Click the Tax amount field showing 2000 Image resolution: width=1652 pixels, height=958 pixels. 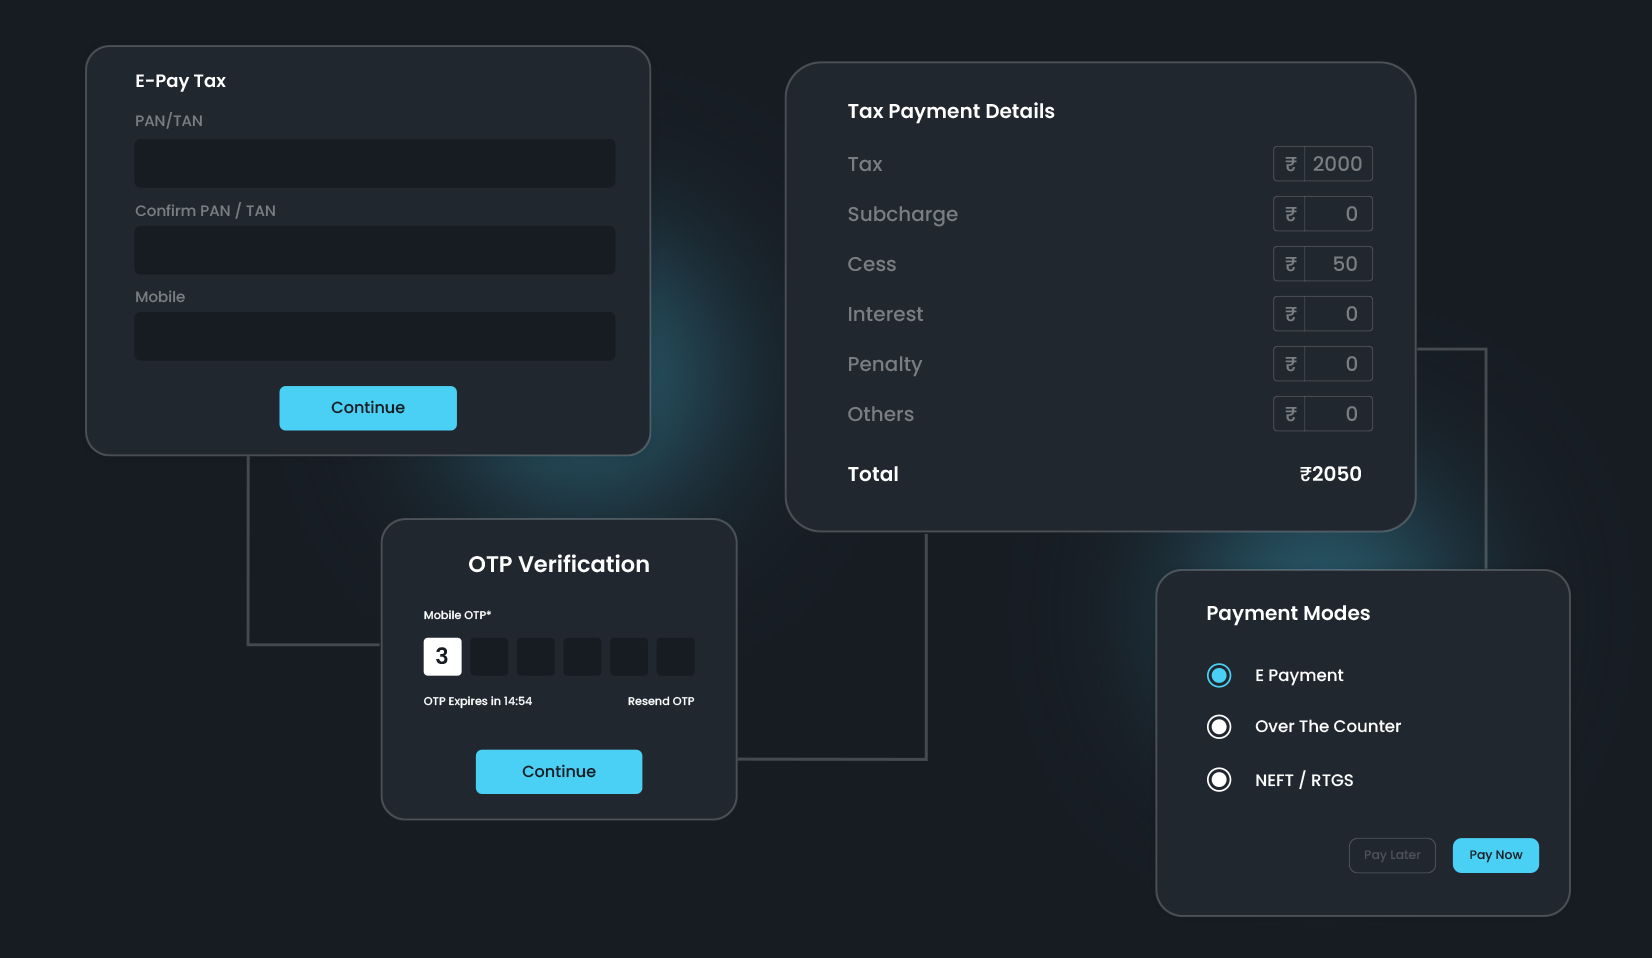1337,164
